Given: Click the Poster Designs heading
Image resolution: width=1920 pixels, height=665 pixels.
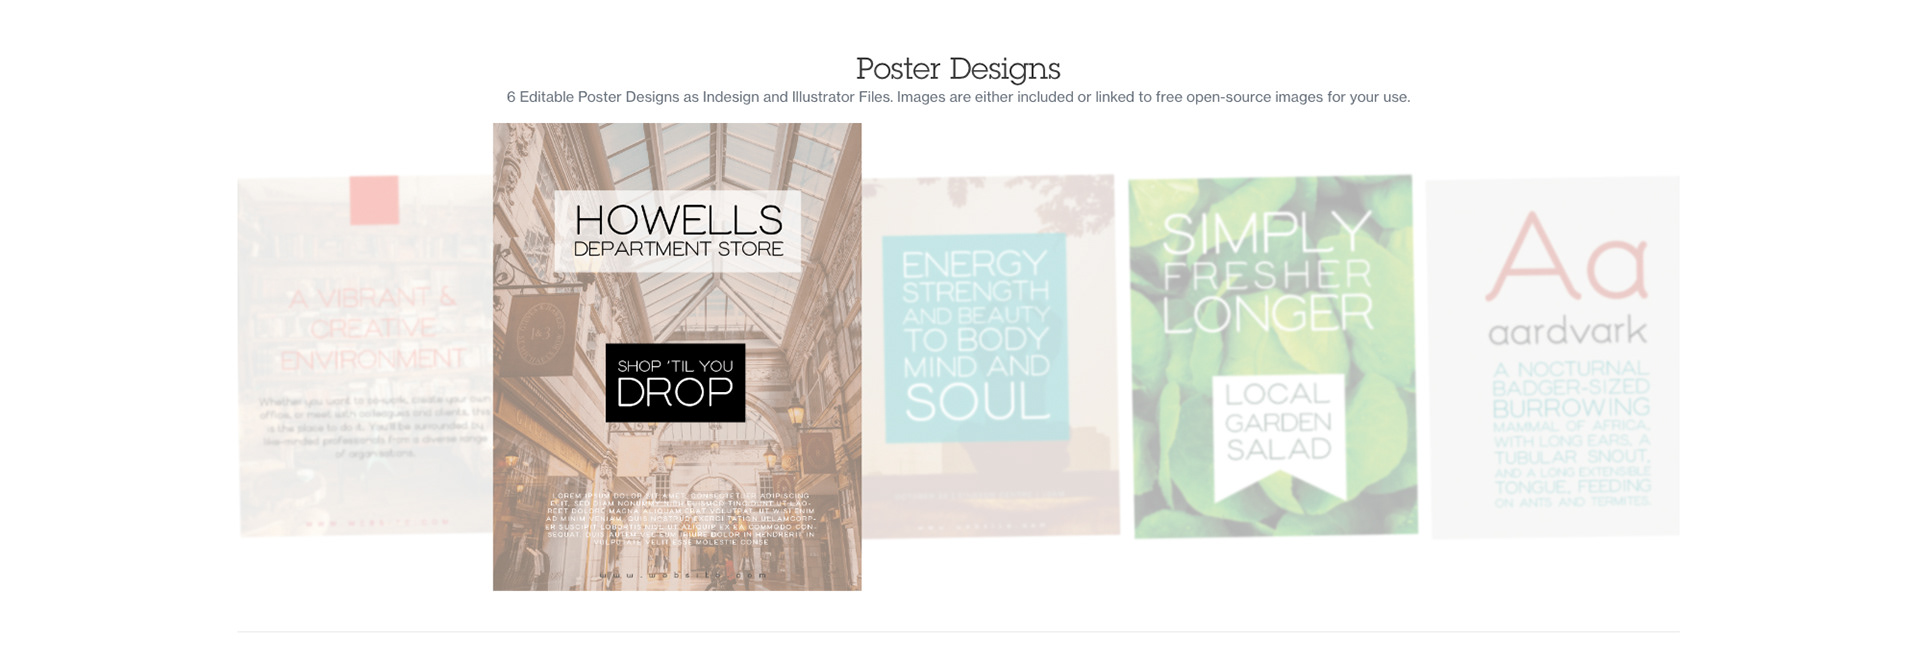Looking at the screenshot, I should 958,68.
